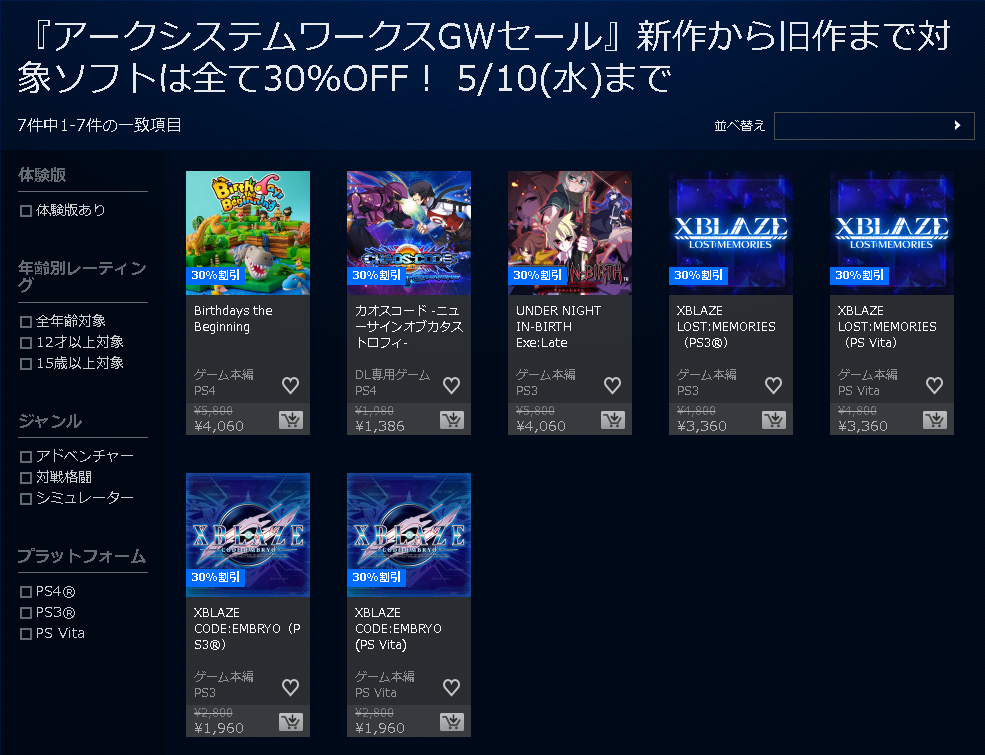Open the 並べ替え sort dropdown
Image resolution: width=985 pixels, height=755 pixels.
click(x=874, y=126)
